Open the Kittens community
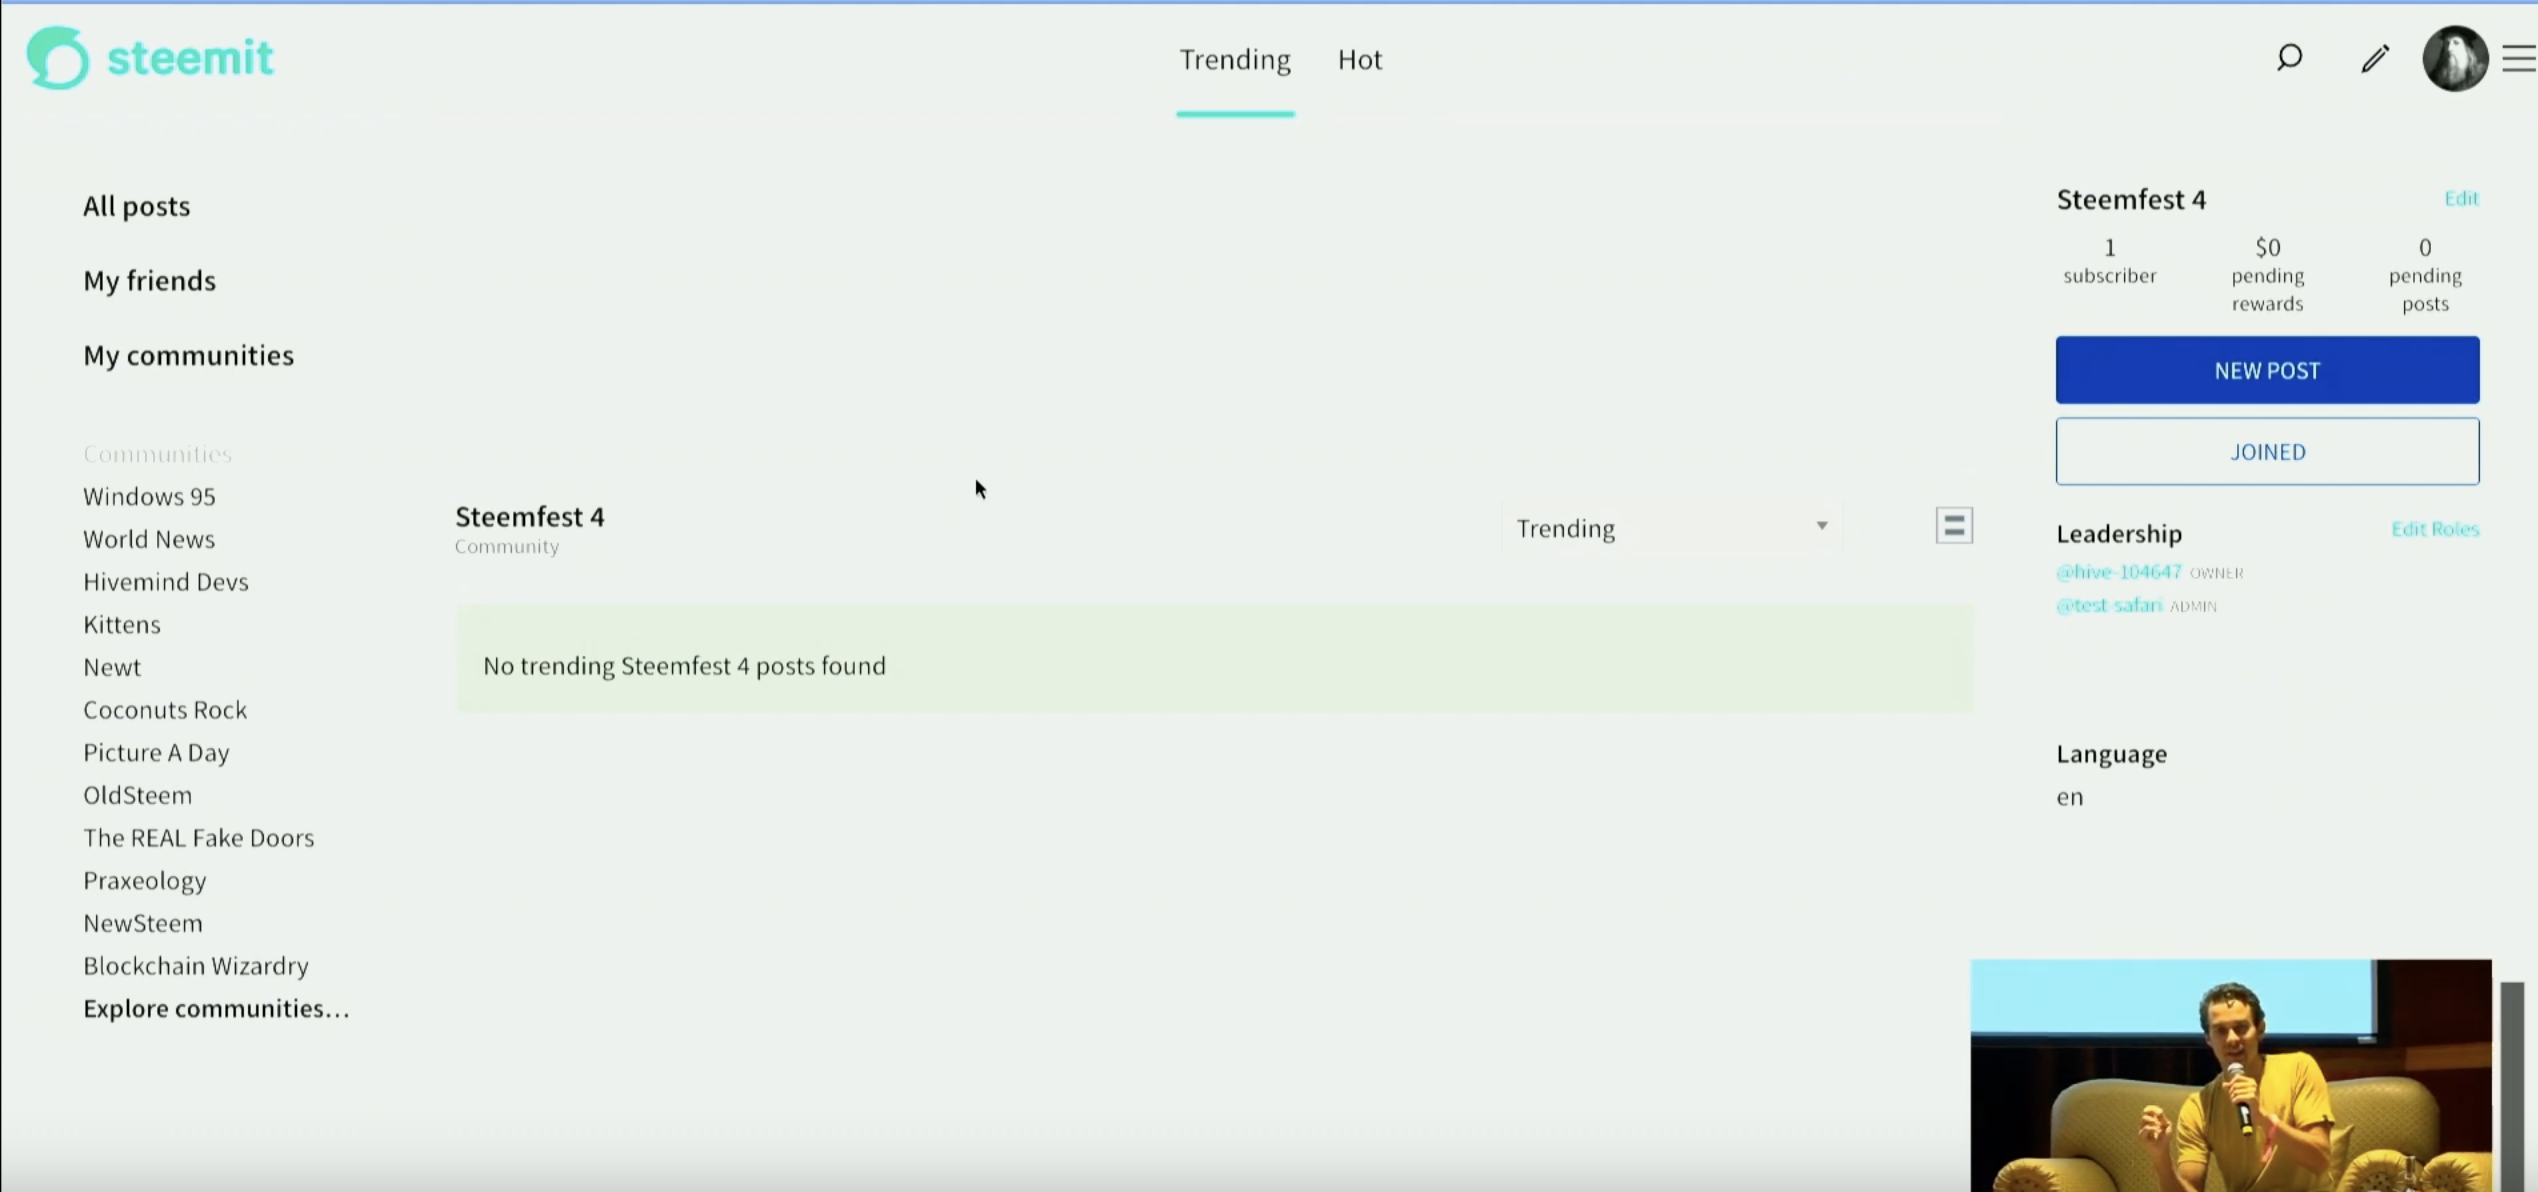Image resolution: width=2538 pixels, height=1192 pixels. click(122, 624)
